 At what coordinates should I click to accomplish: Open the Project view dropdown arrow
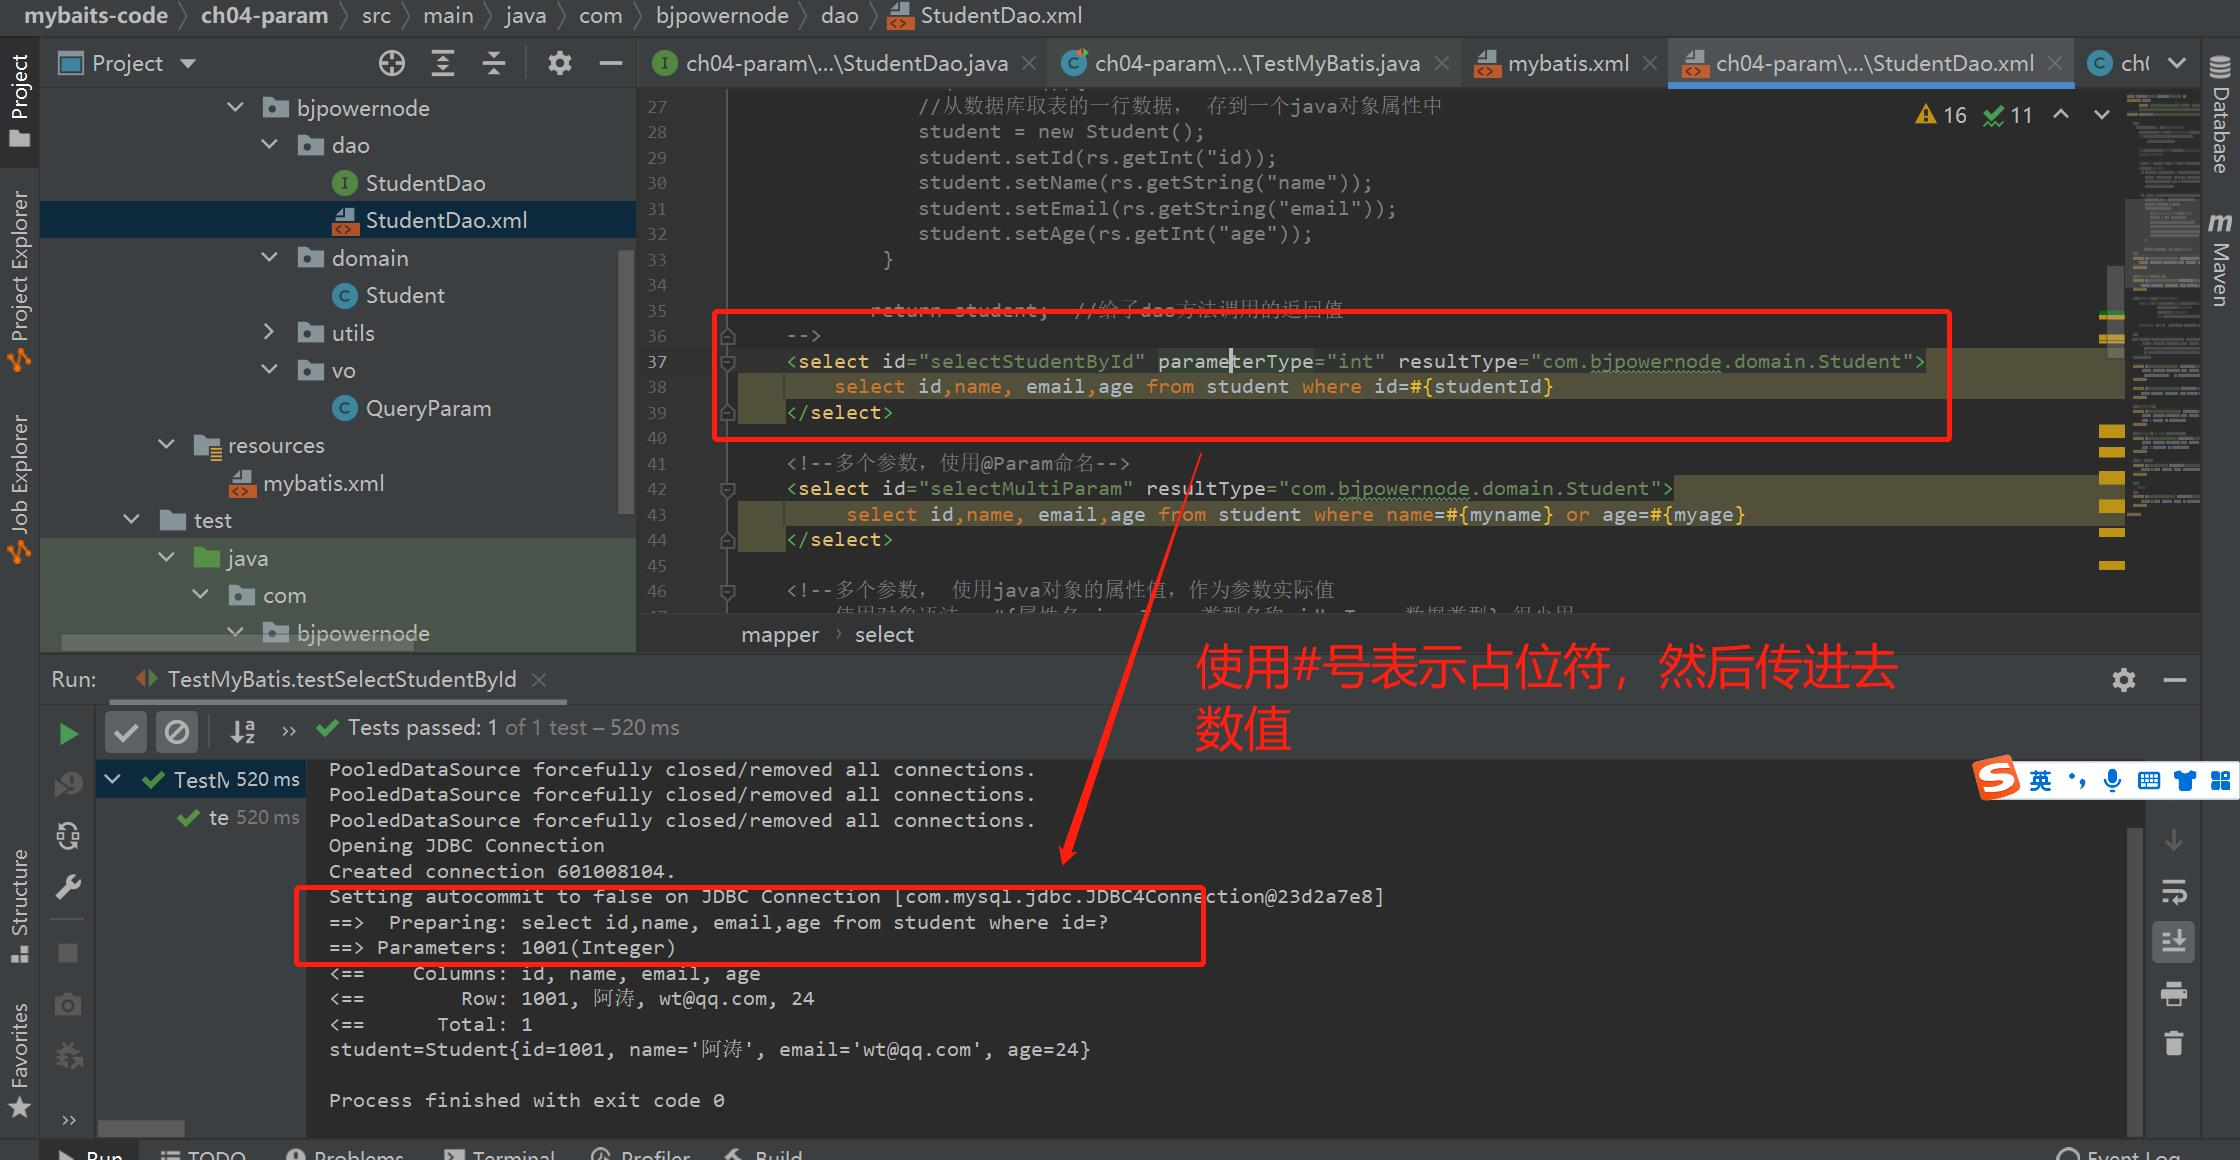tap(188, 64)
